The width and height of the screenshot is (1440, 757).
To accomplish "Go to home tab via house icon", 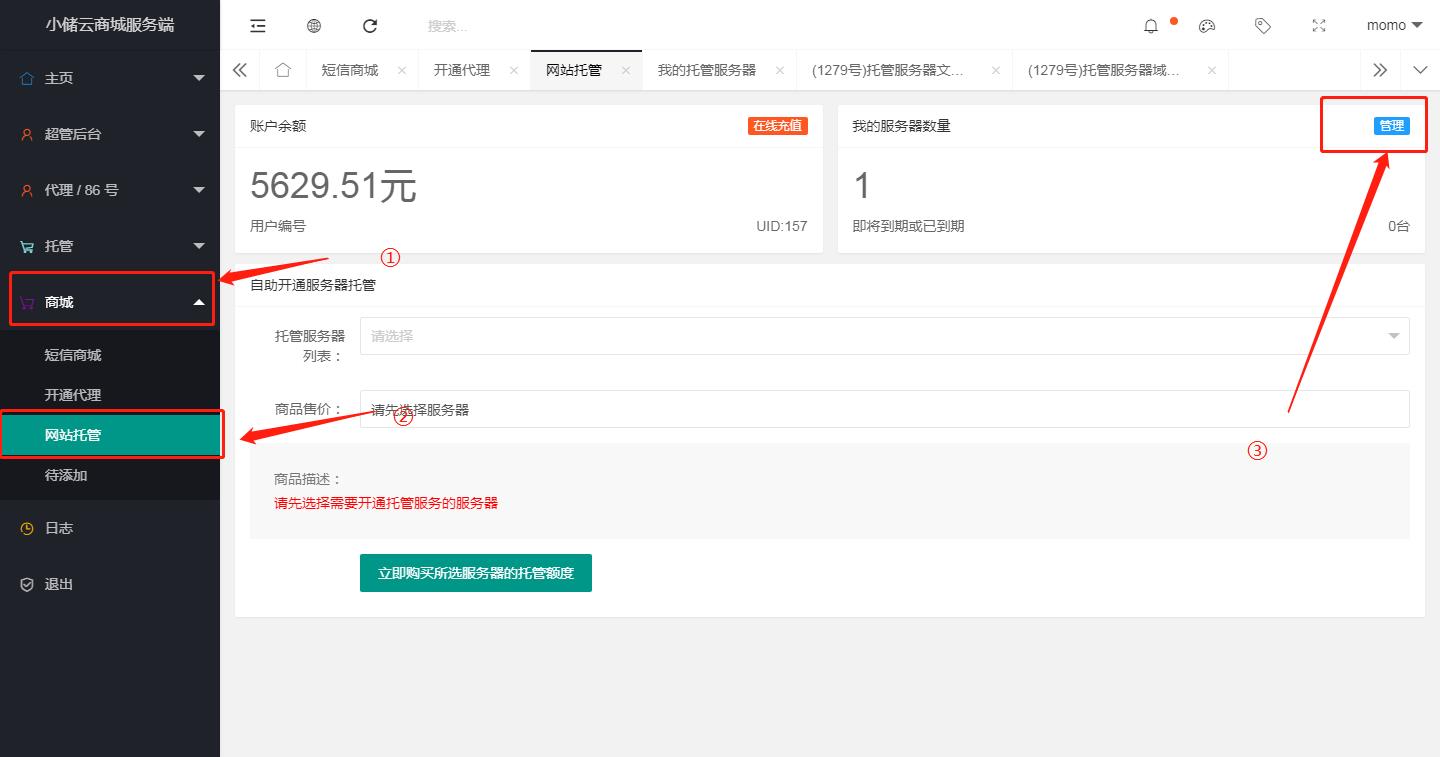I will (x=283, y=70).
